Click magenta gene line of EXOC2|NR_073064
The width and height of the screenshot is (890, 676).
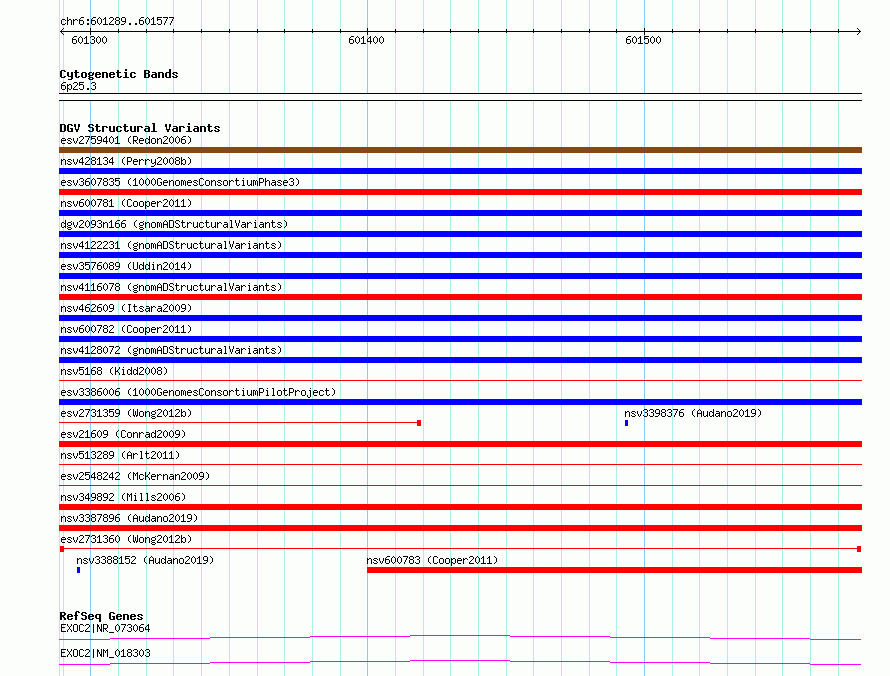coord(460,637)
